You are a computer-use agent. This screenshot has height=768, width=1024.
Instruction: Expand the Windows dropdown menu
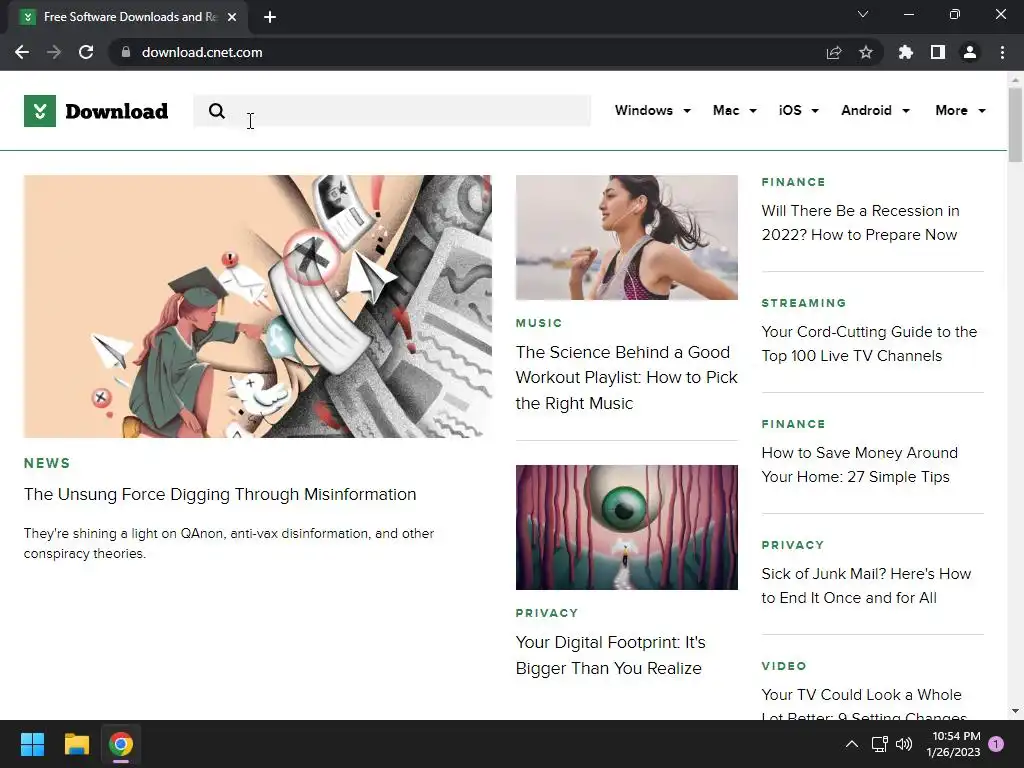652,110
